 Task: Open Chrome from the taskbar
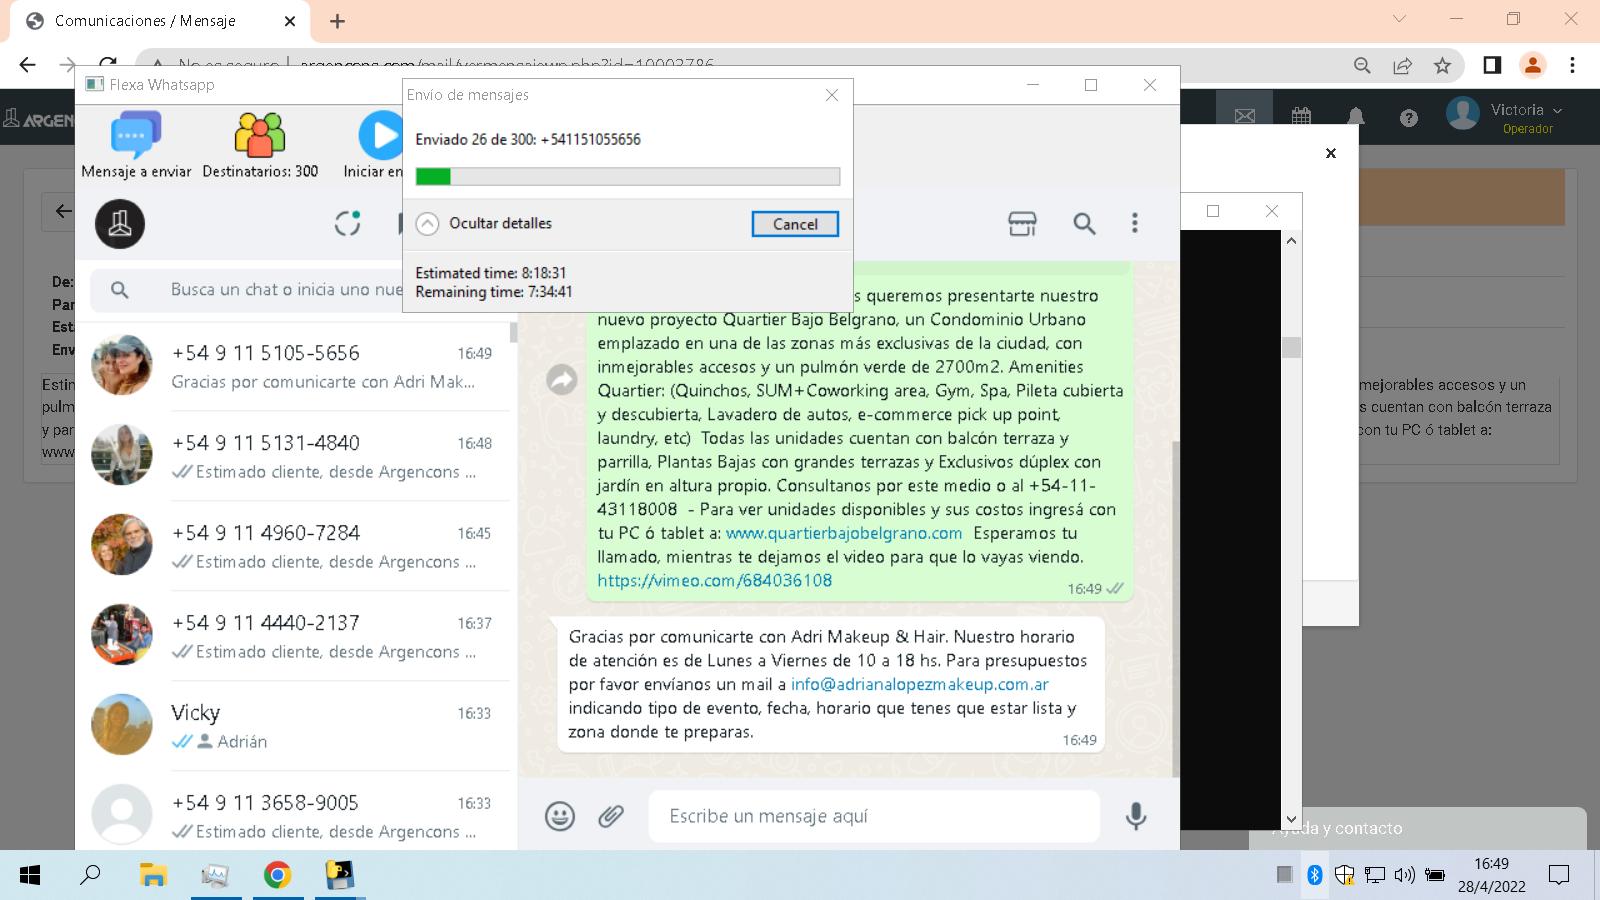(x=277, y=875)
